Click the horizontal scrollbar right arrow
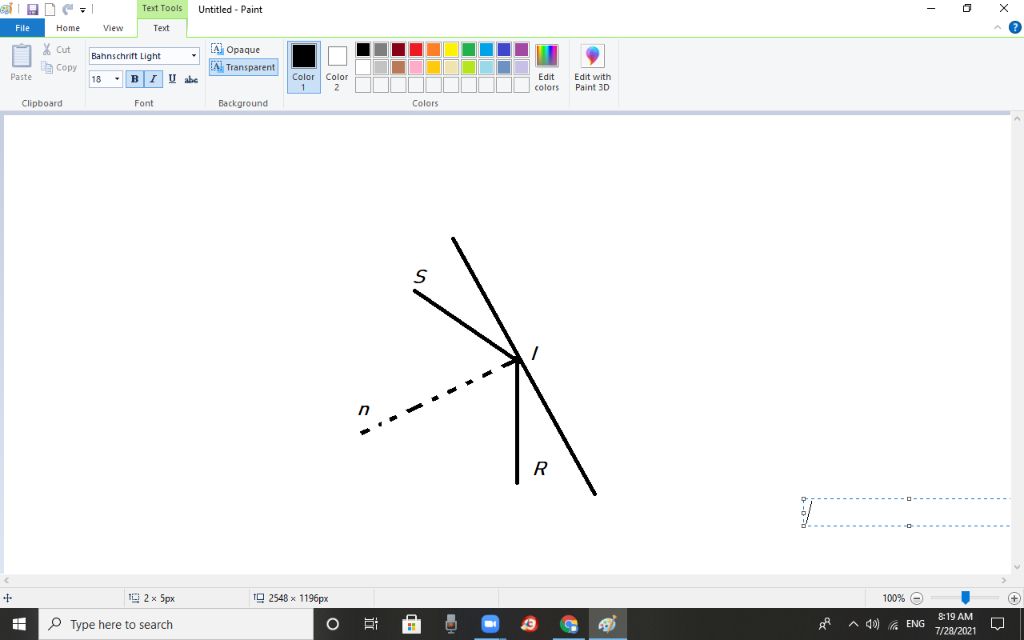This screenshot has height=640, width=1024. pos(1004,579)
